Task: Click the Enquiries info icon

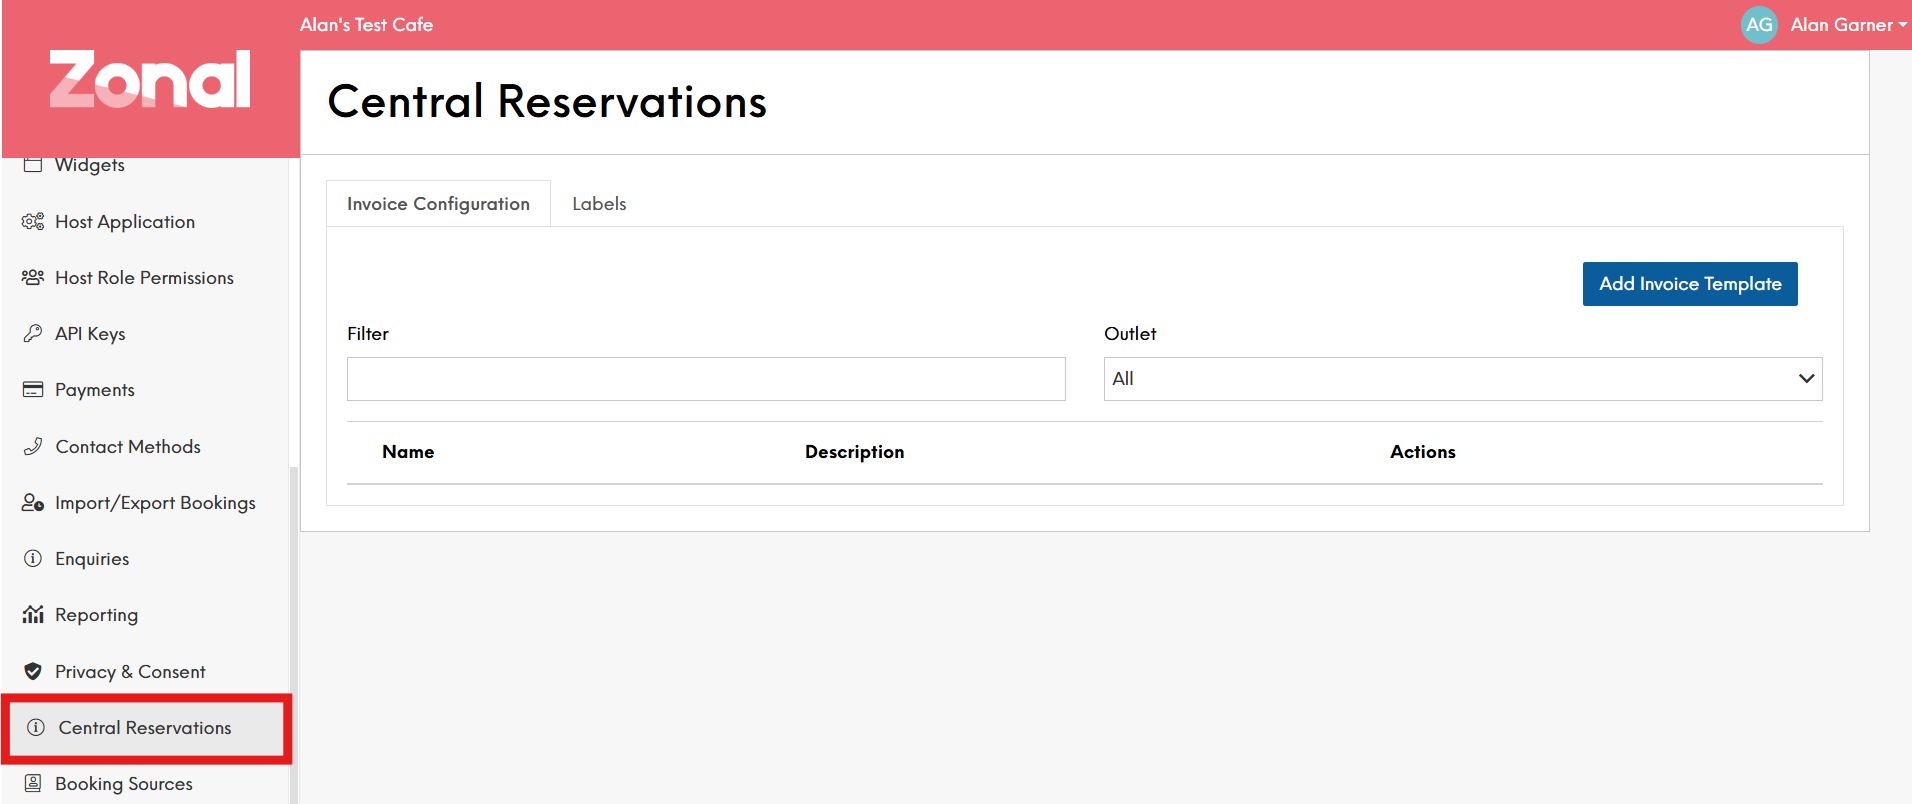Action: (33, 559)
